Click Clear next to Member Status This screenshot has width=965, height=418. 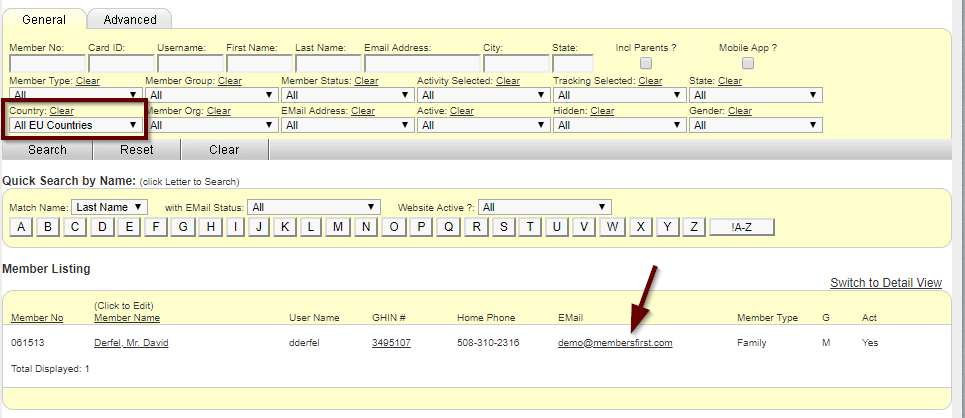pos(366,81)
